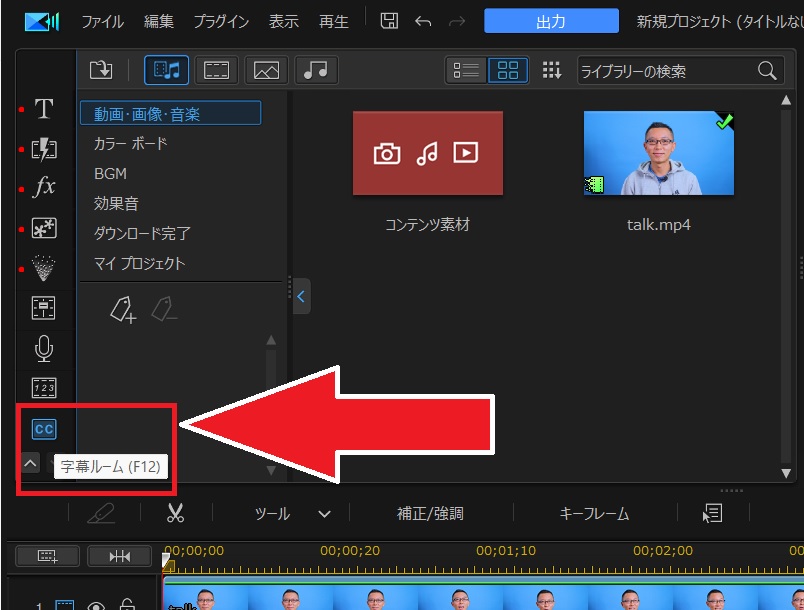Toggle track 1 visibility eye icon
The image size is (804, 610).
pyautogui.click(x=96, y=605)
